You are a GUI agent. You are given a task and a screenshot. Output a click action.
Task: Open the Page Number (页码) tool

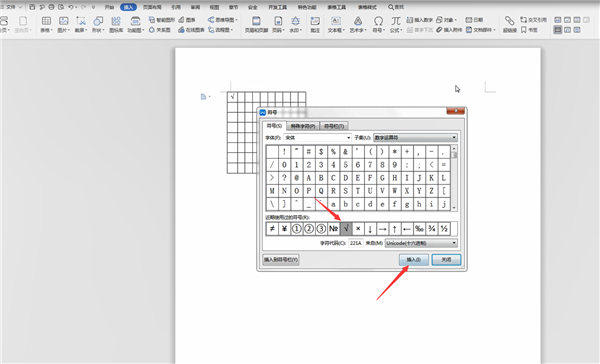[x=278, y=24]
